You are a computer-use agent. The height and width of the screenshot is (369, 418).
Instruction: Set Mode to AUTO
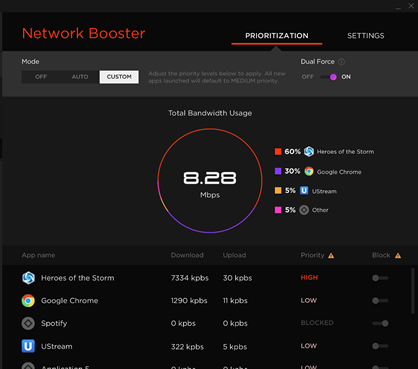80,77
